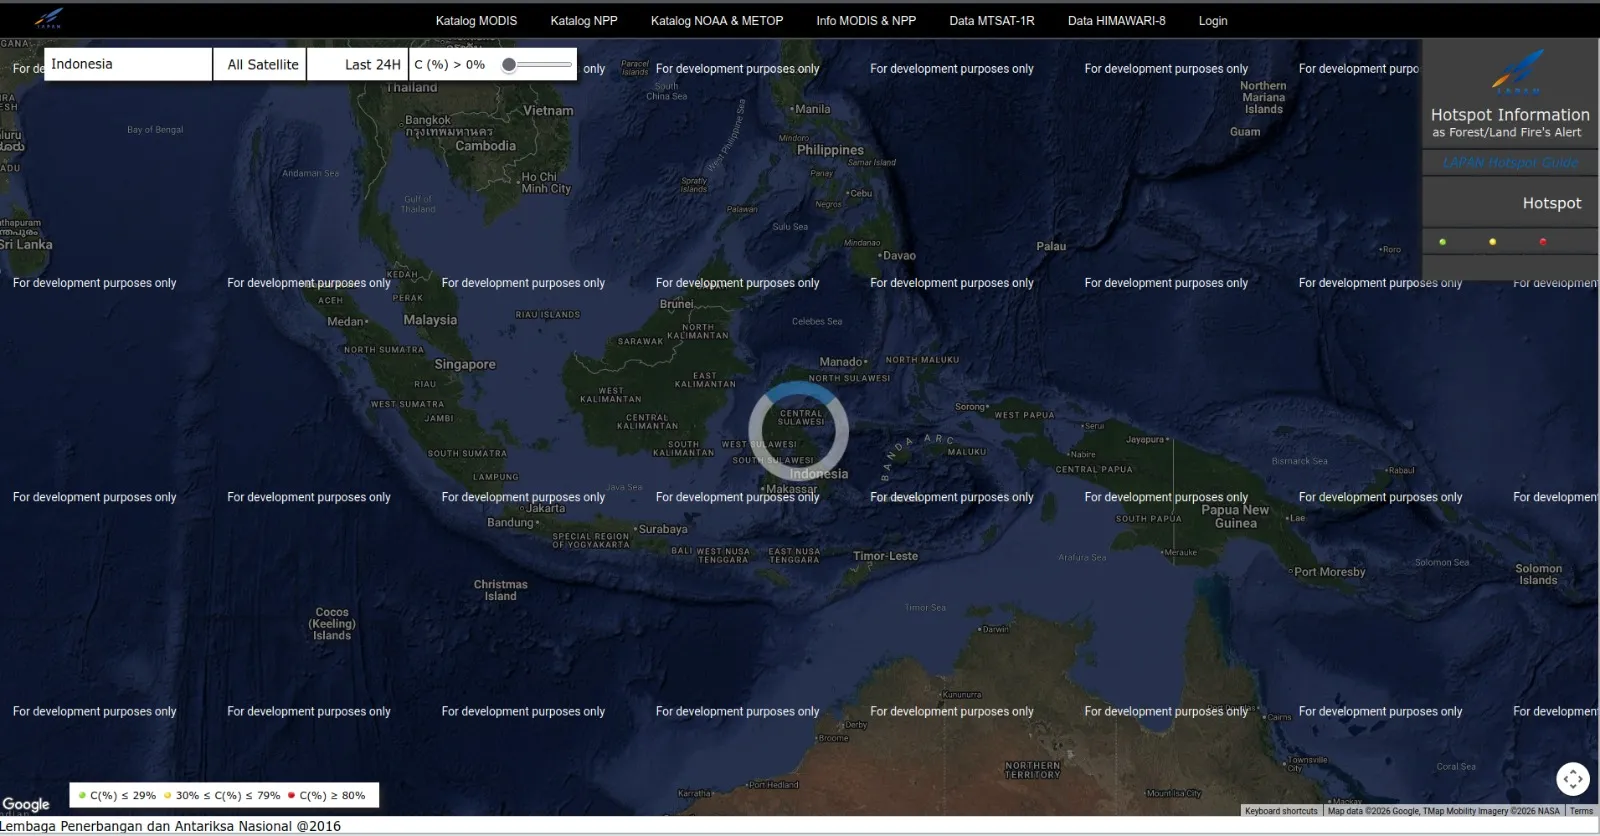Click the Hotspot Information title

pos(1510,115)
